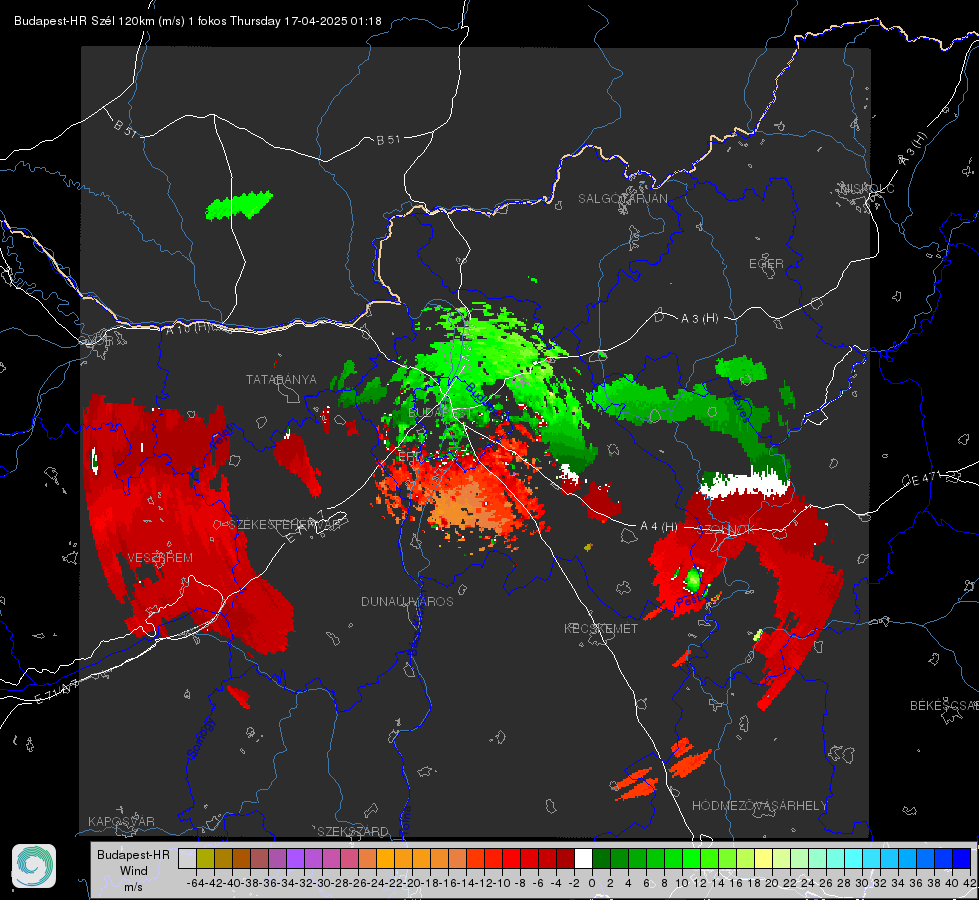Click the meteorological service swirl logo

34,866
